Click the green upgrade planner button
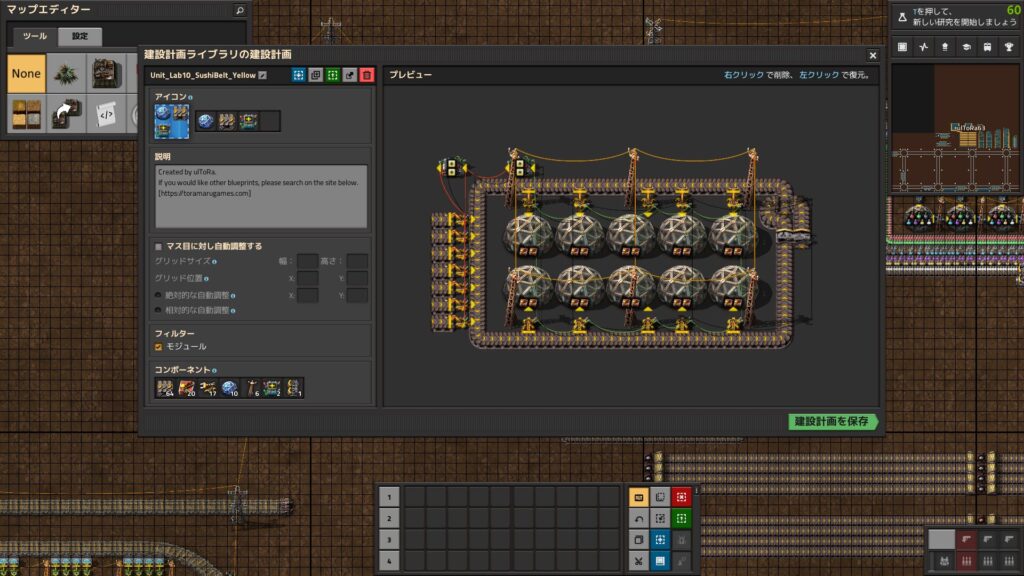Viewport: 1024px width, 576px height. click(332, 75)
